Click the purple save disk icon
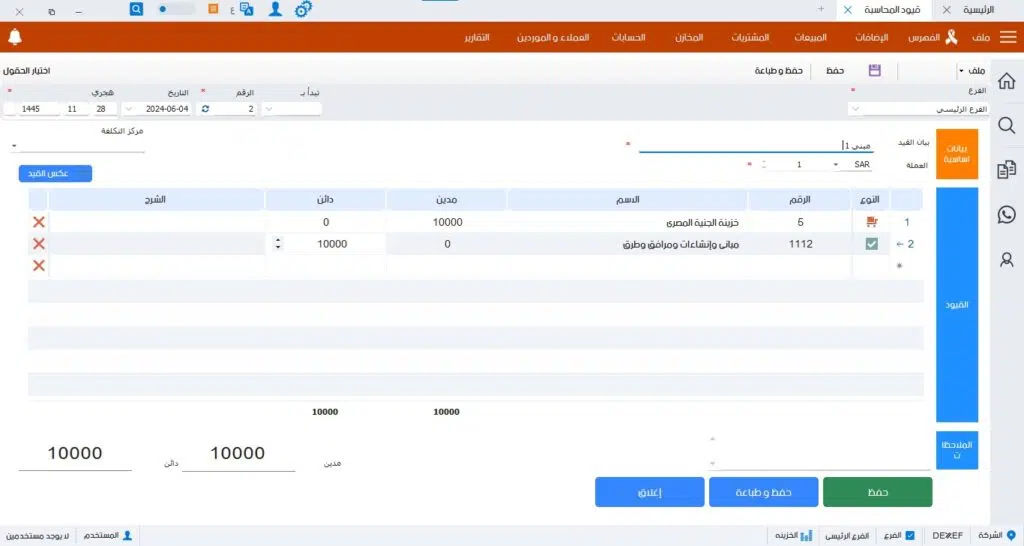 pos(875,71)
